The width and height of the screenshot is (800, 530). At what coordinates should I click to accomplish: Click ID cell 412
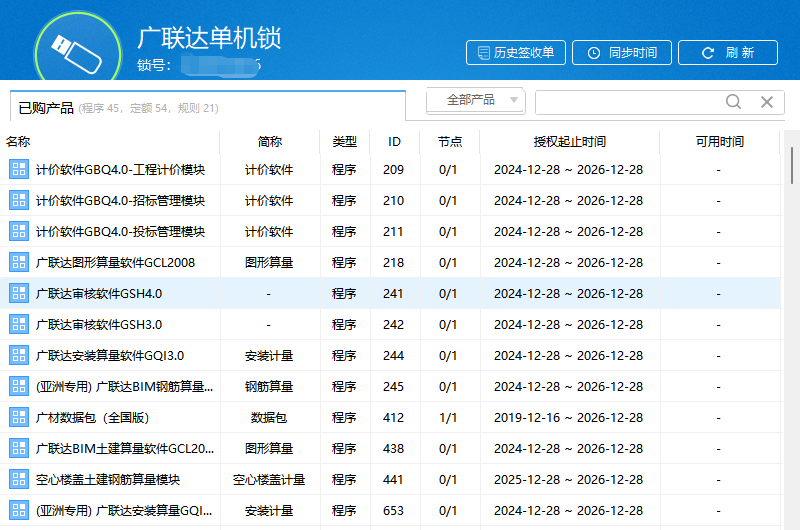pyautogui.click(x=393, y=417)
